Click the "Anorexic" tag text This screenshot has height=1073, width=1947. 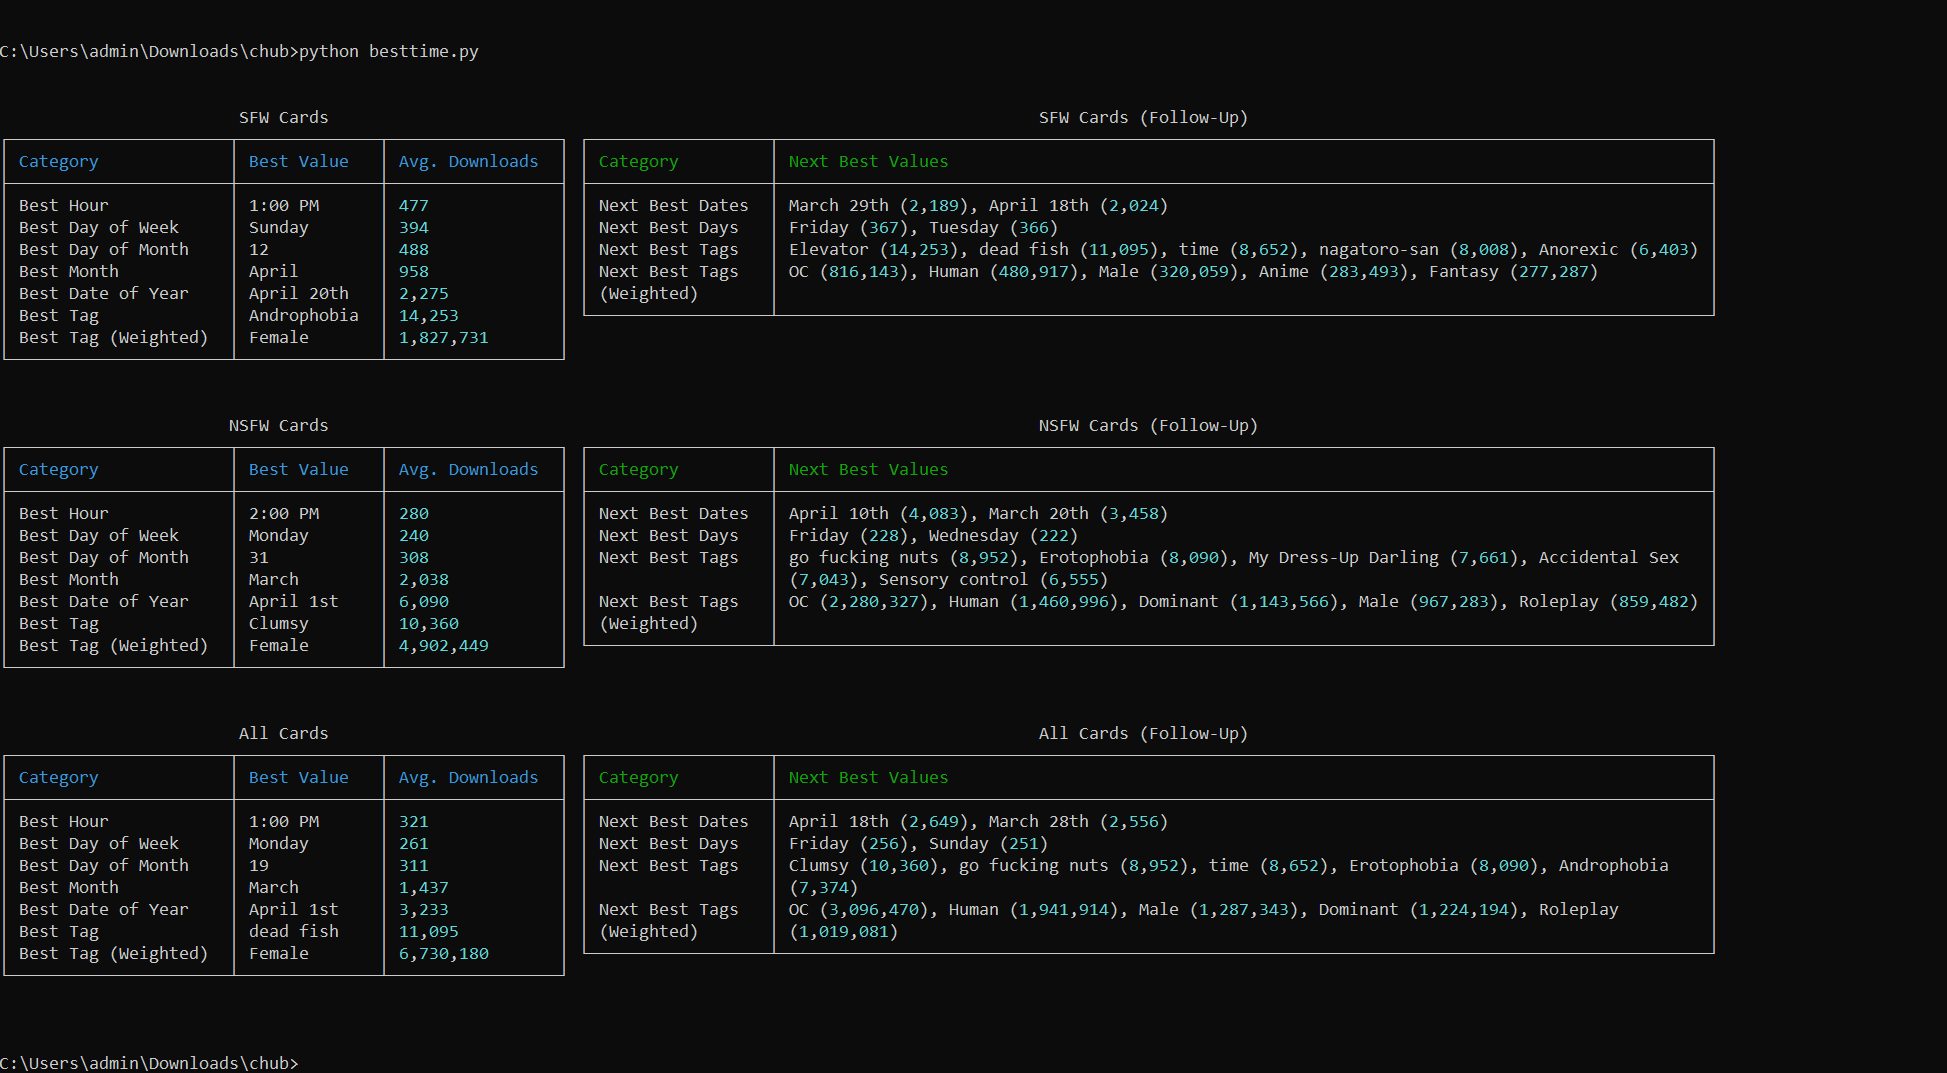pyautogui.click(x=1578, y=249)
